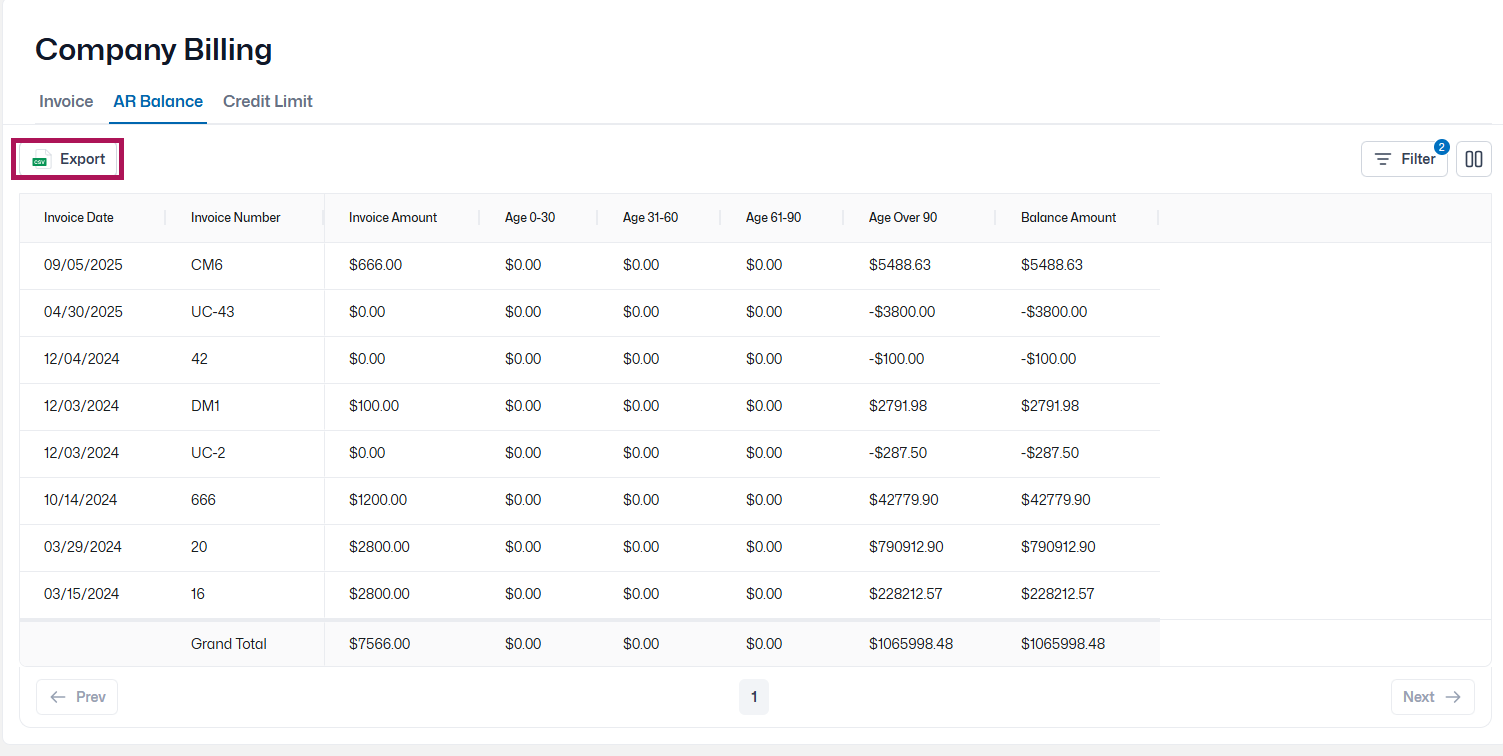Select invoice number UC-2
Screen dimensions: 1503x756
pos(208,453)
